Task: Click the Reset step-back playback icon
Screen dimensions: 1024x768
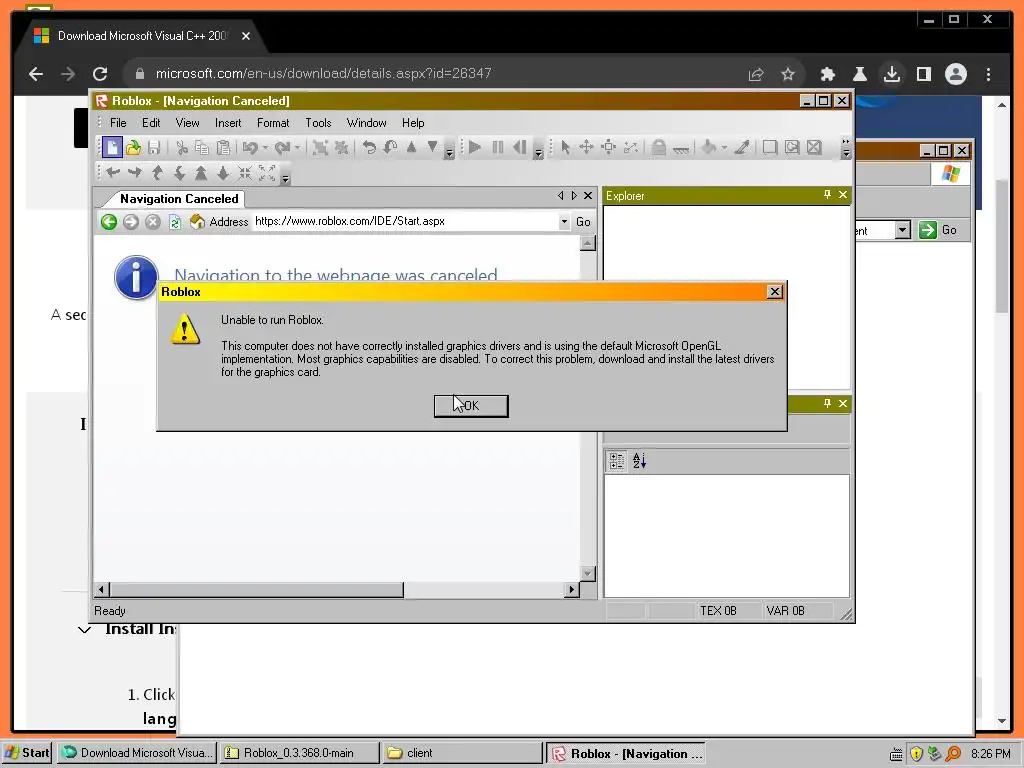Action: pos(520,148)
